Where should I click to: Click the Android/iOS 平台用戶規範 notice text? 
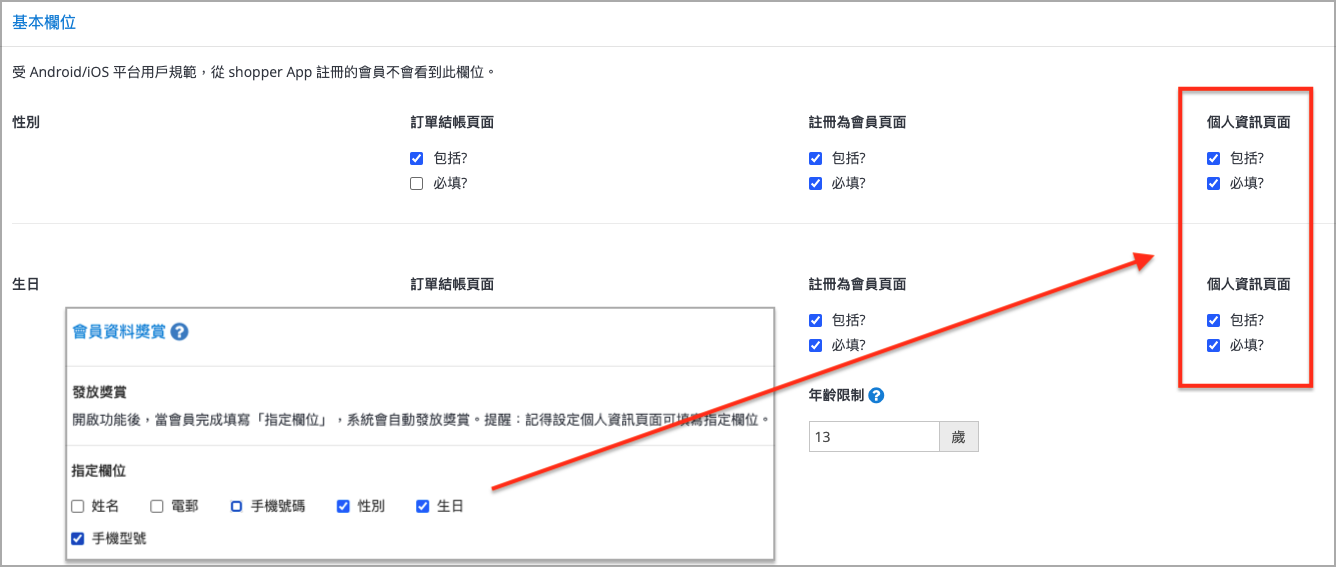coord(254,72)
